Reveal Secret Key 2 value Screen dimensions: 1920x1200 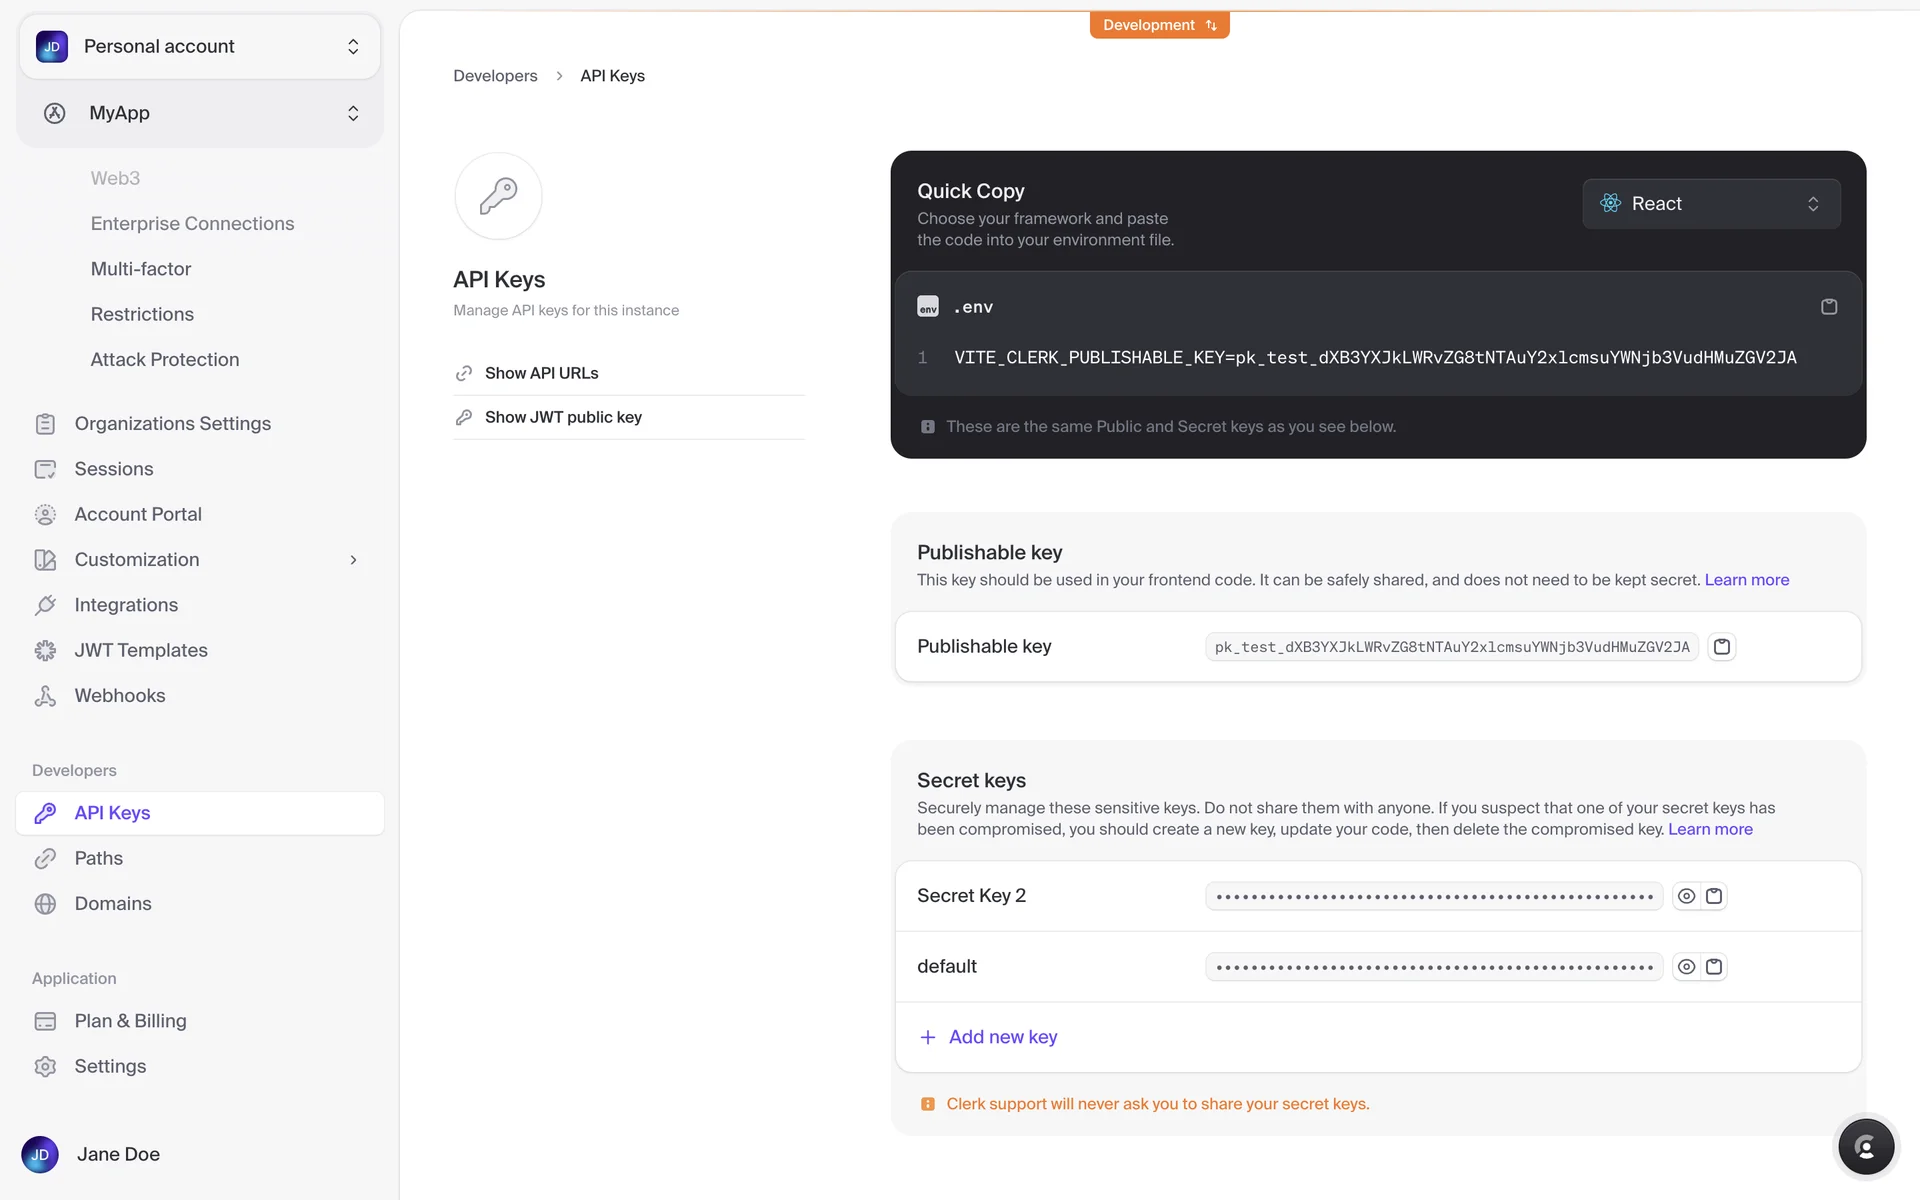point(1686,896)
